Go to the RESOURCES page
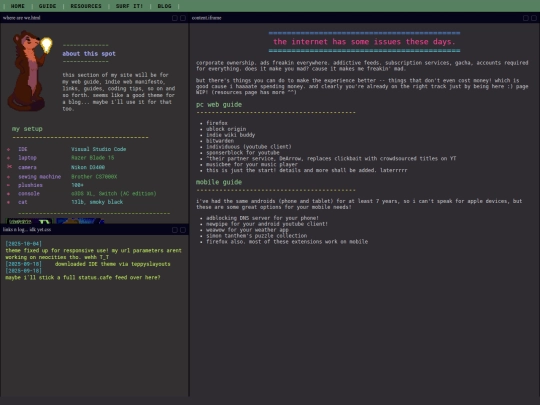Image resolution: width=540 pixels, height=405 pixels. click(x=86, y=6)
